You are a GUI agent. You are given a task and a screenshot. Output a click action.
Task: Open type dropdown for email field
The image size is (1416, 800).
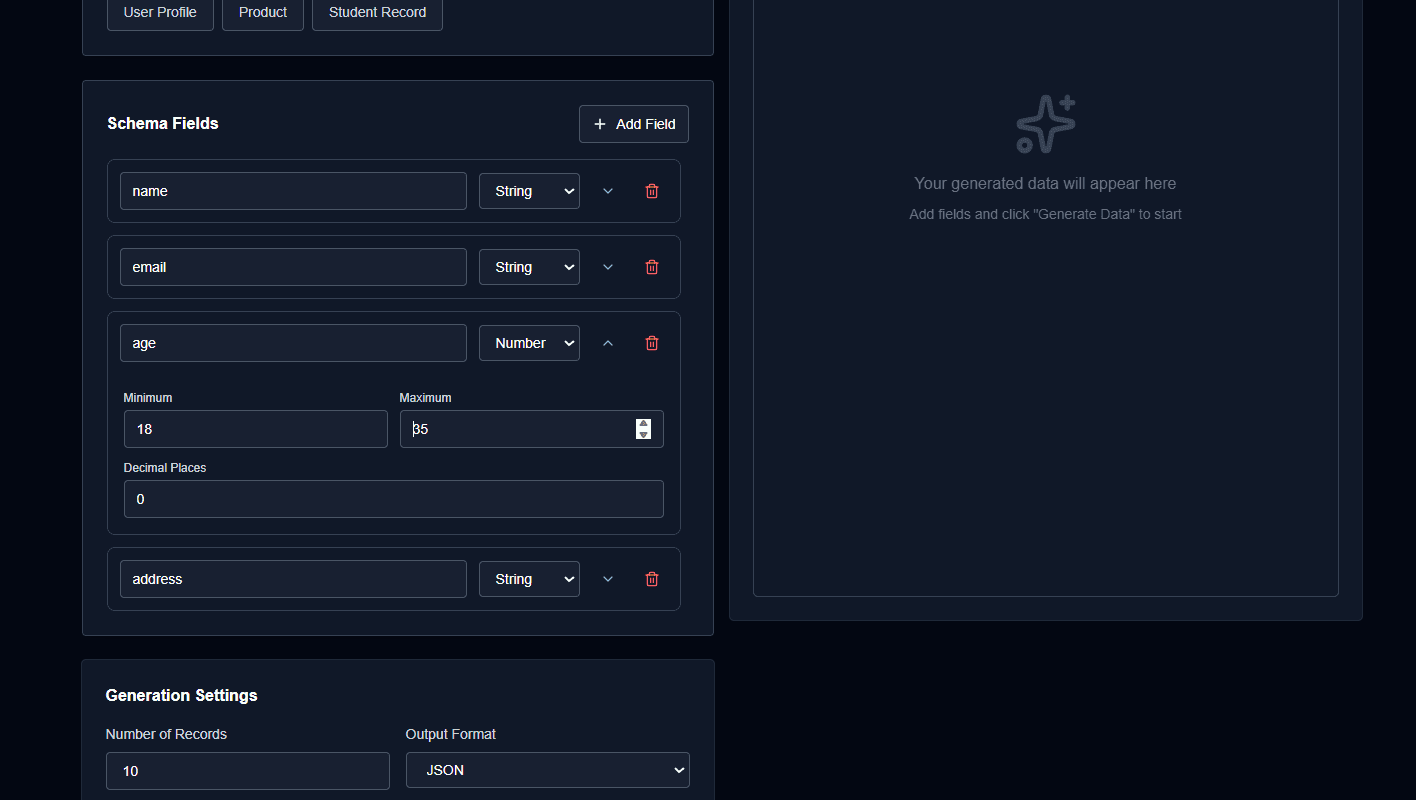(x=529, y=267)
